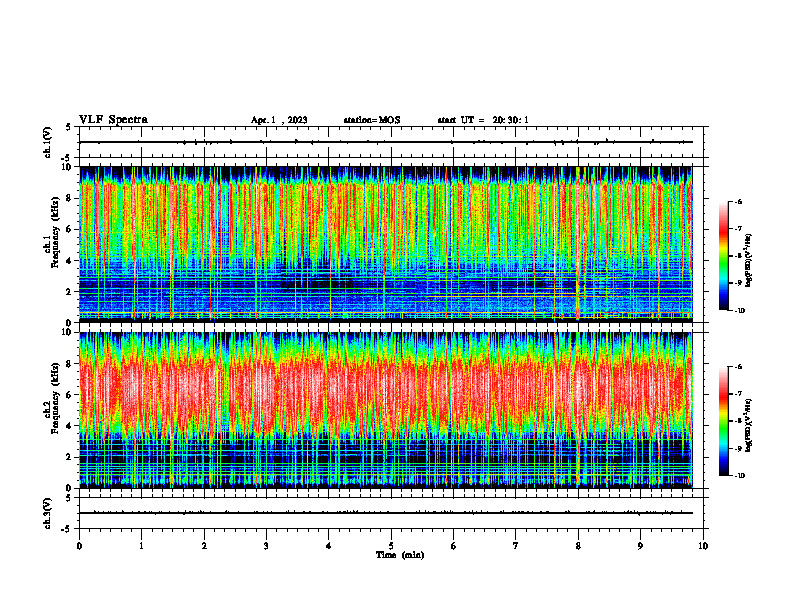Screen dimensions: 792x612
Task: Click the ch.2 frequency tick label "8"
Action: [x=70, y=364]
